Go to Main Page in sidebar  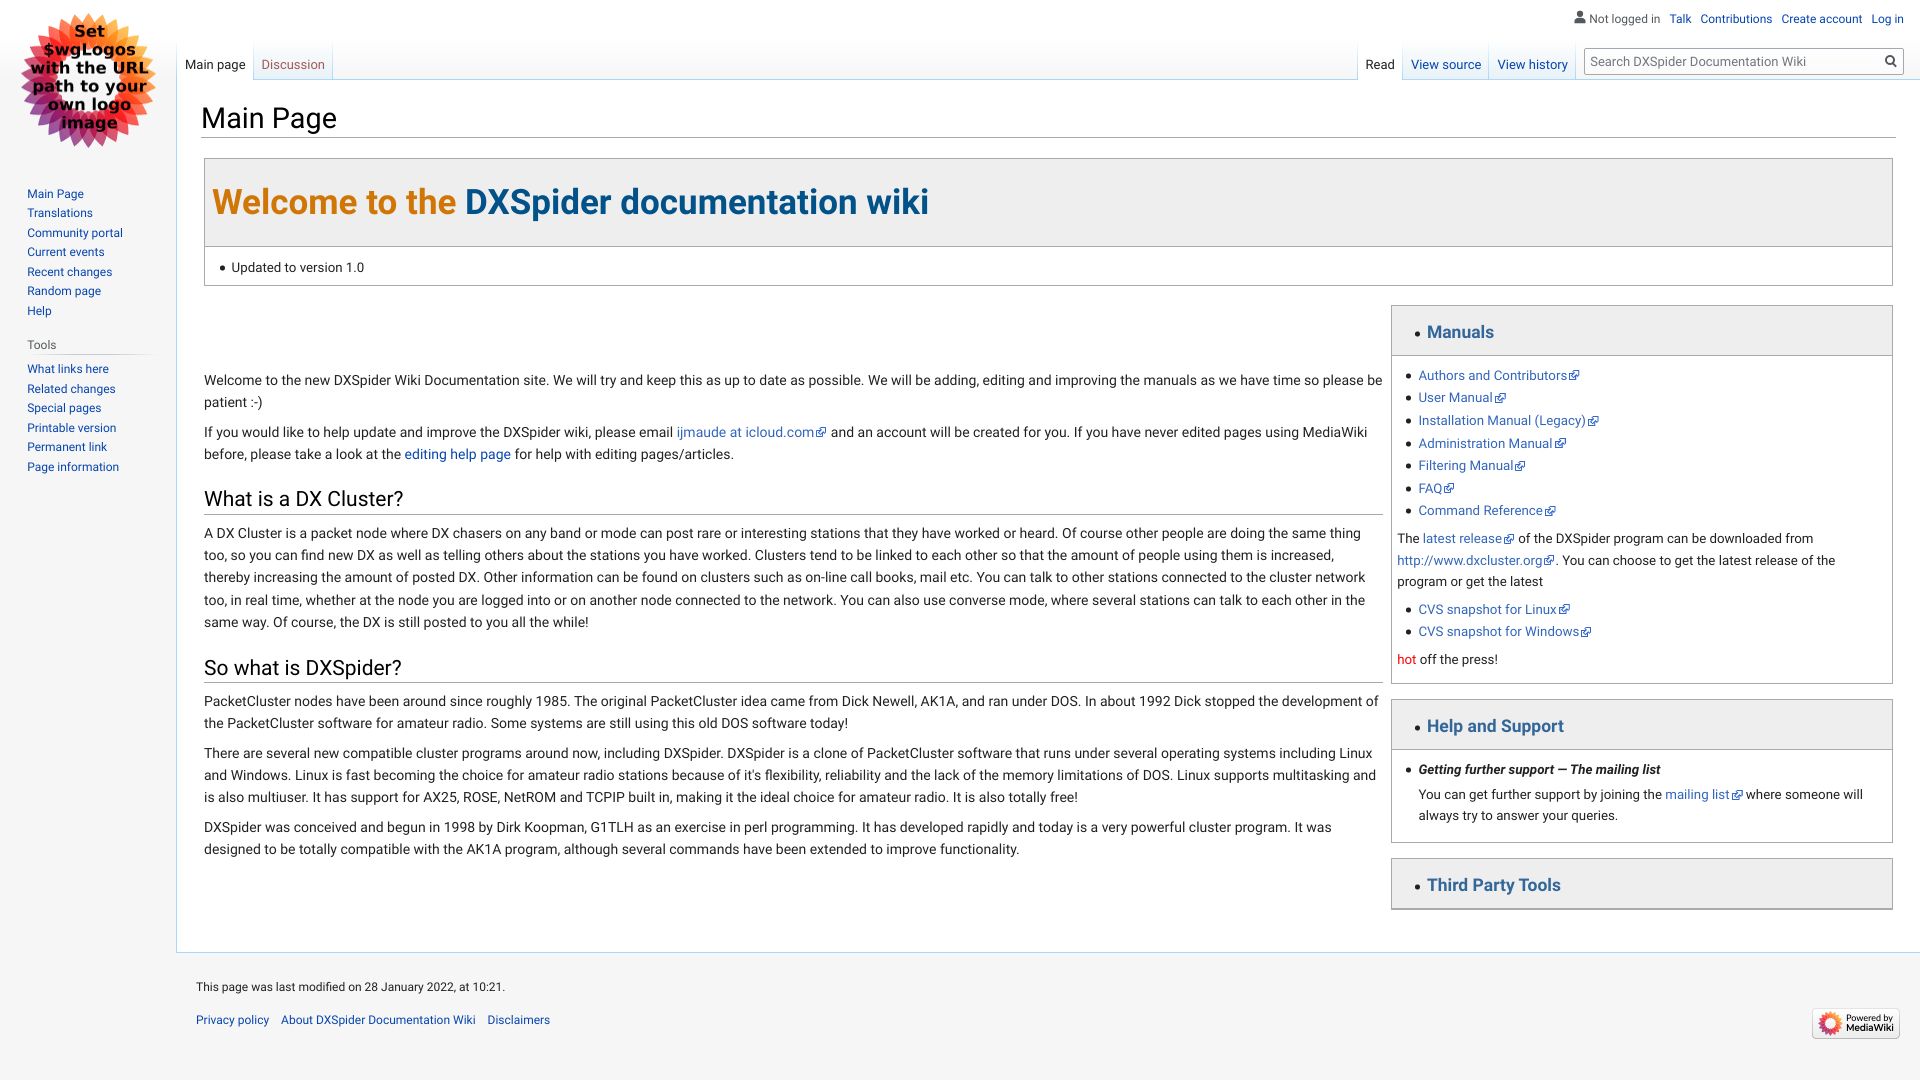coord(55,194)
